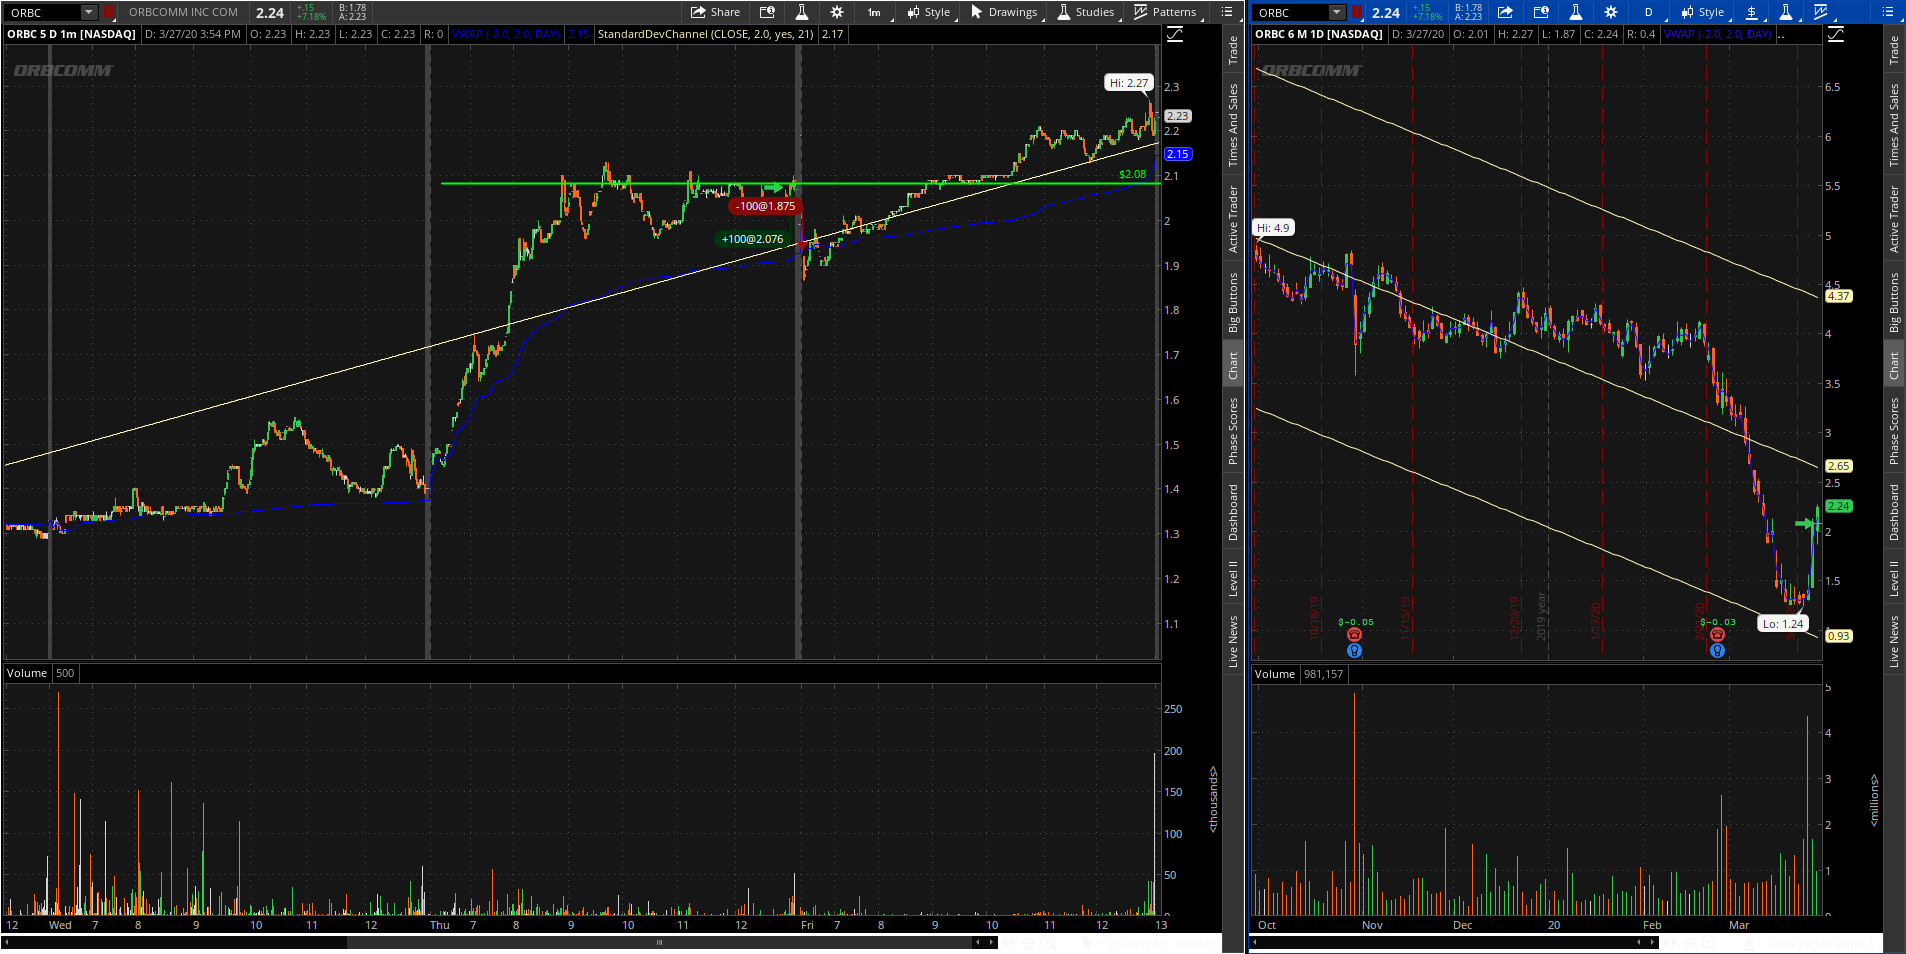Click the Share button in left chart toolbar
Screen dimensions: 1906x954
[x=716, y=12]
